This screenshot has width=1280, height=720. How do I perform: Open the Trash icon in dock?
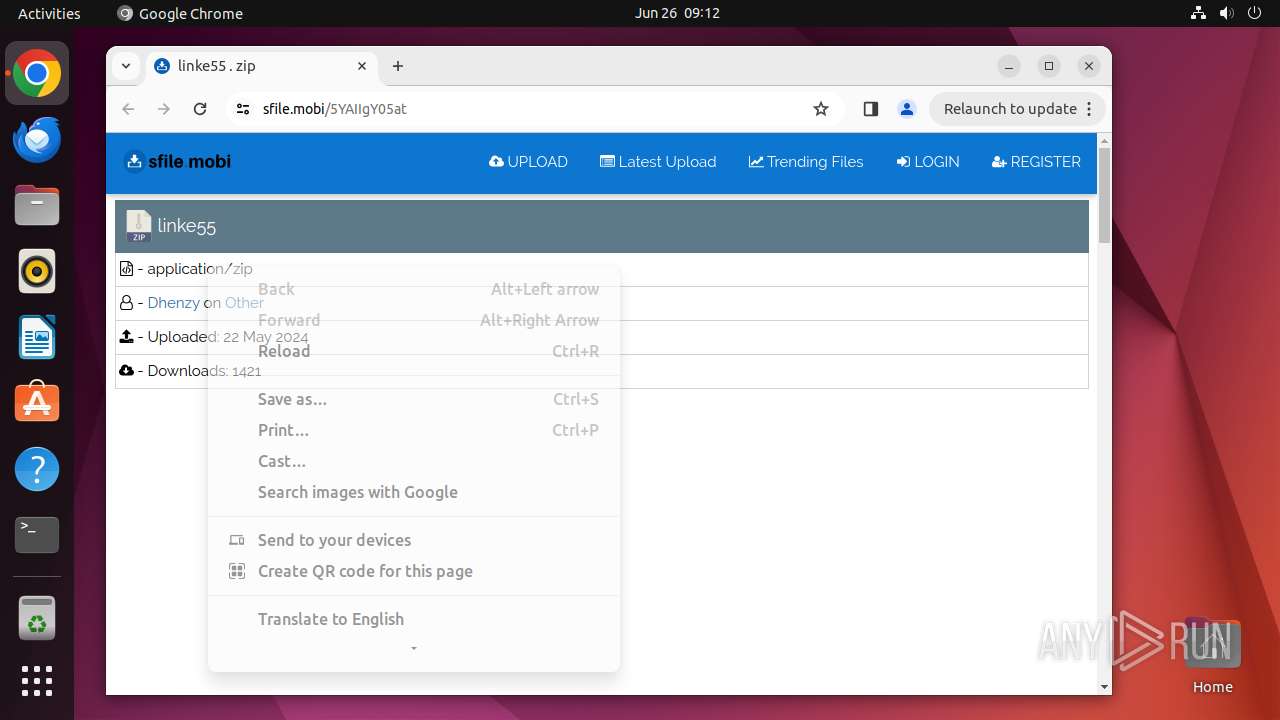point(37,618)
